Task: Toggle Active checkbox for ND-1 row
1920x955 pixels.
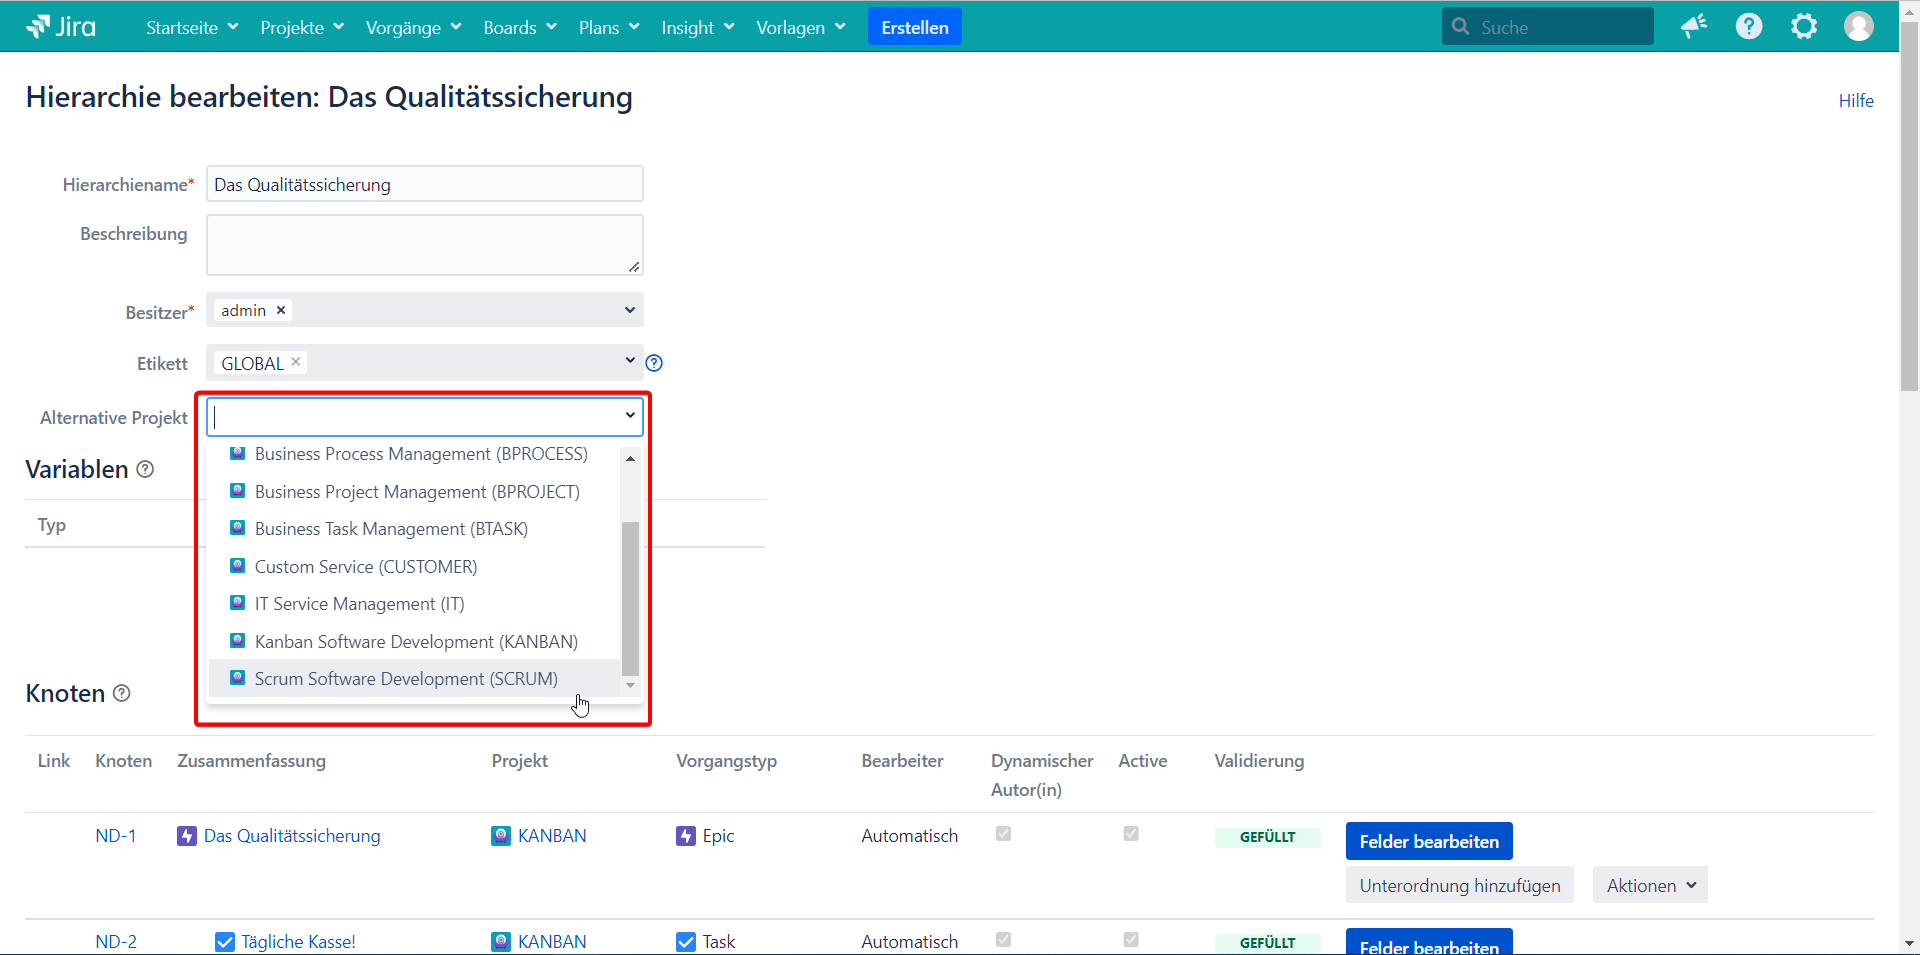Action: 1131,834
